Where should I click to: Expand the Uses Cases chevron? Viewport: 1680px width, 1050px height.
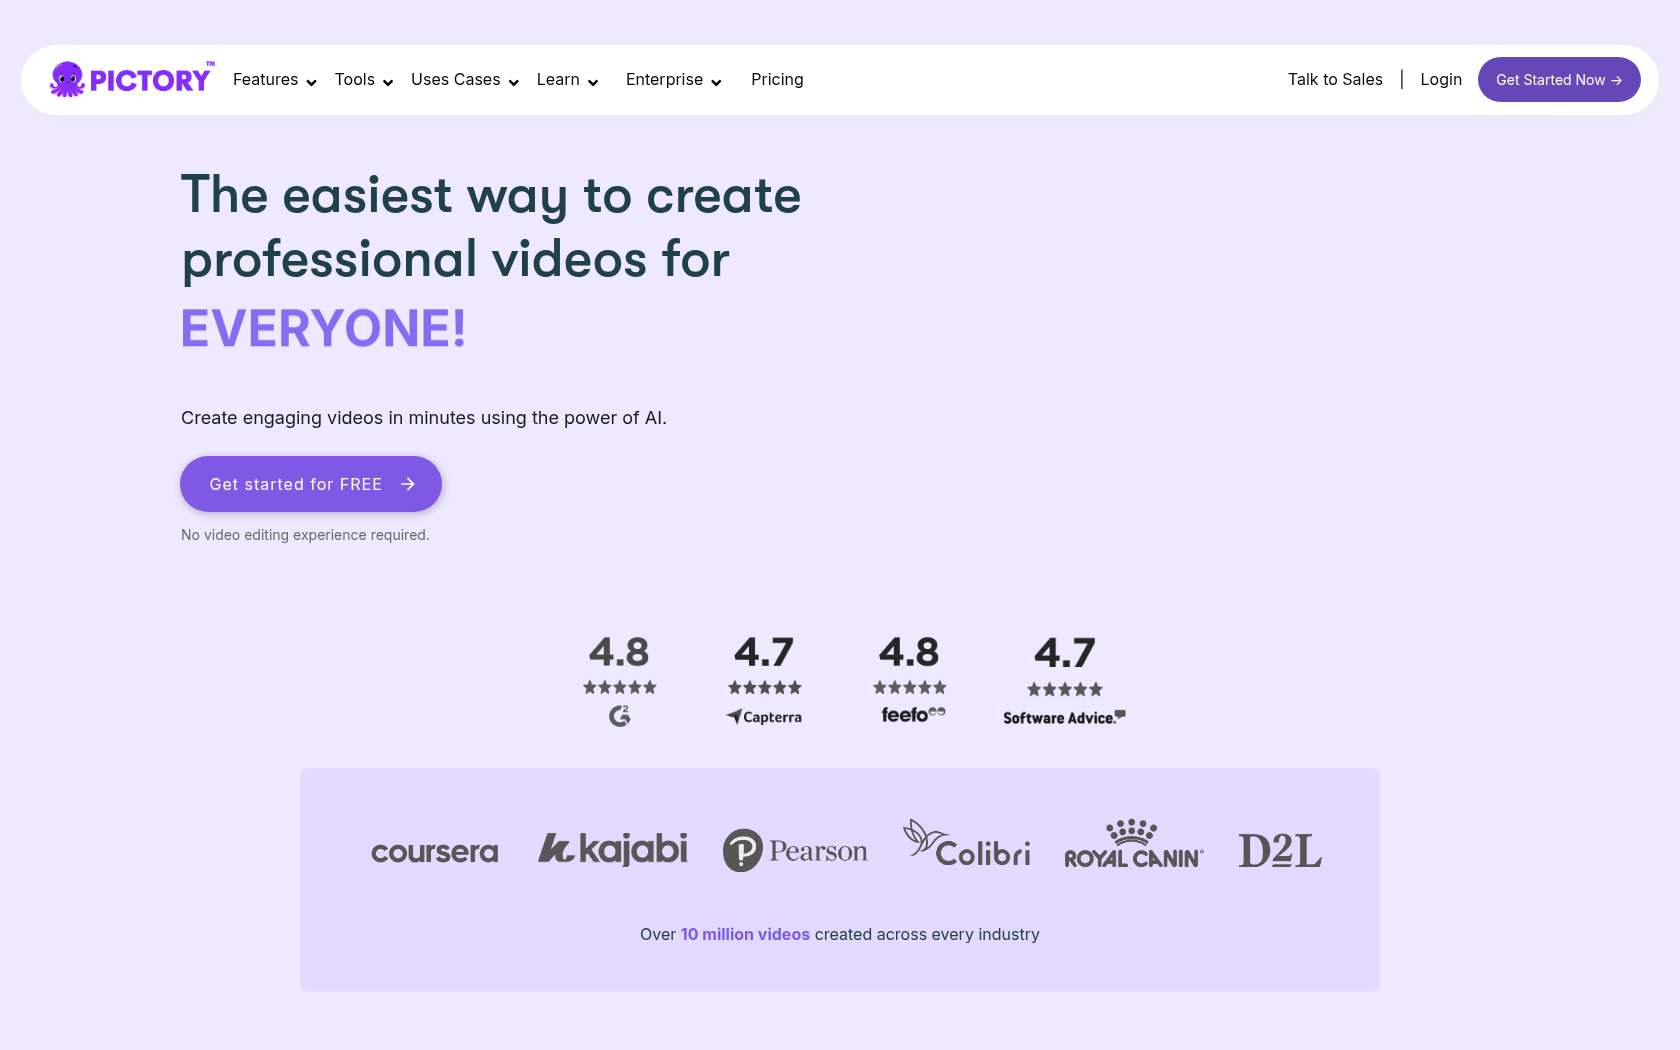[x=514, y=82]
